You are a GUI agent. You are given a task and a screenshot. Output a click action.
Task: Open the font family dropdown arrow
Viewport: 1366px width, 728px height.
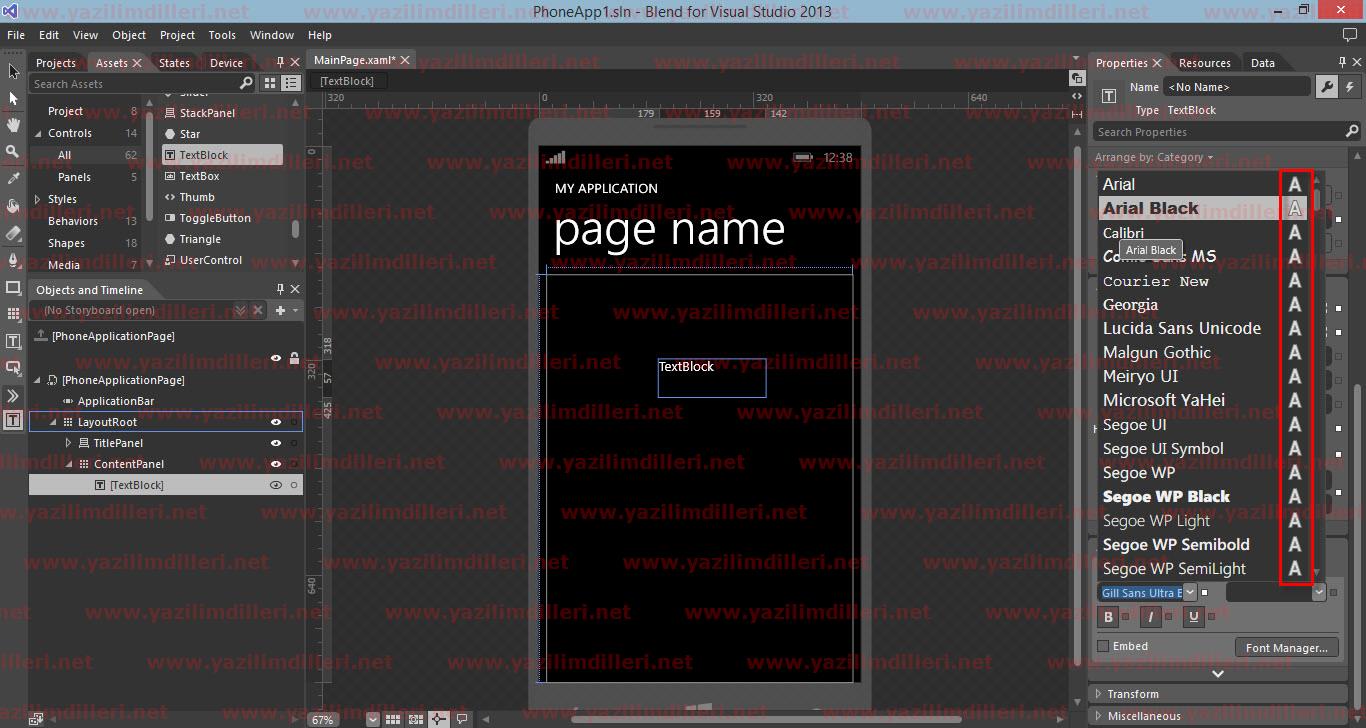coord(1190,593)
